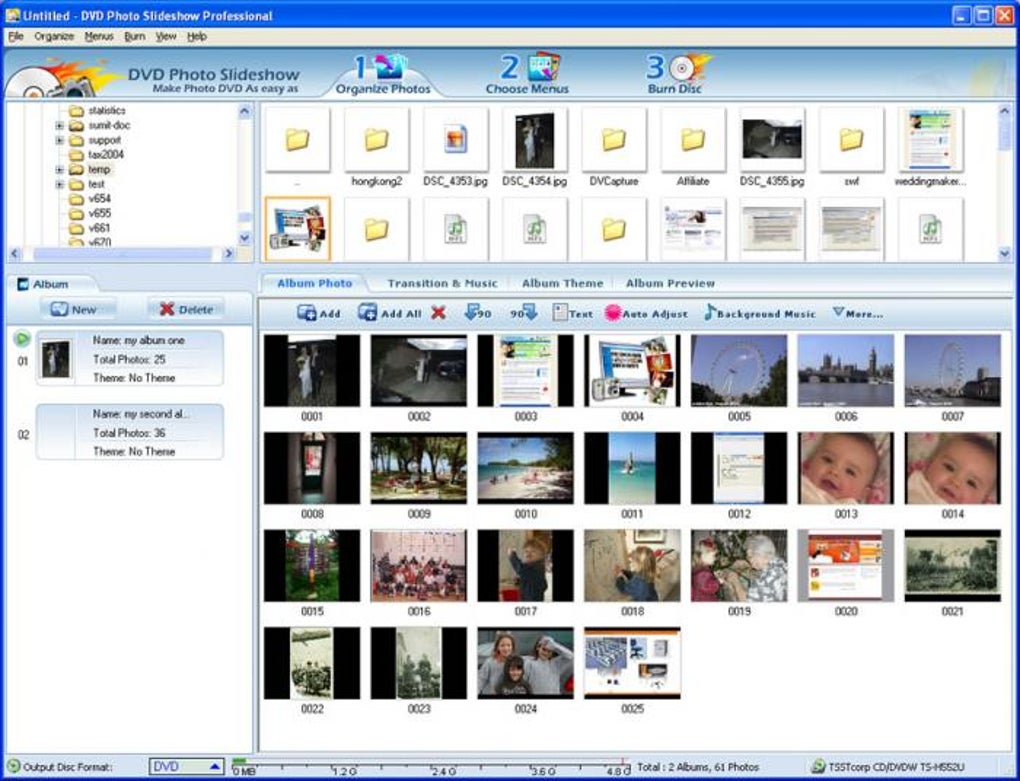Image resolution: width=1020 pixels, height=781 pixels.
Task: Select the v661 folder in tree
Action: [100, 228]
